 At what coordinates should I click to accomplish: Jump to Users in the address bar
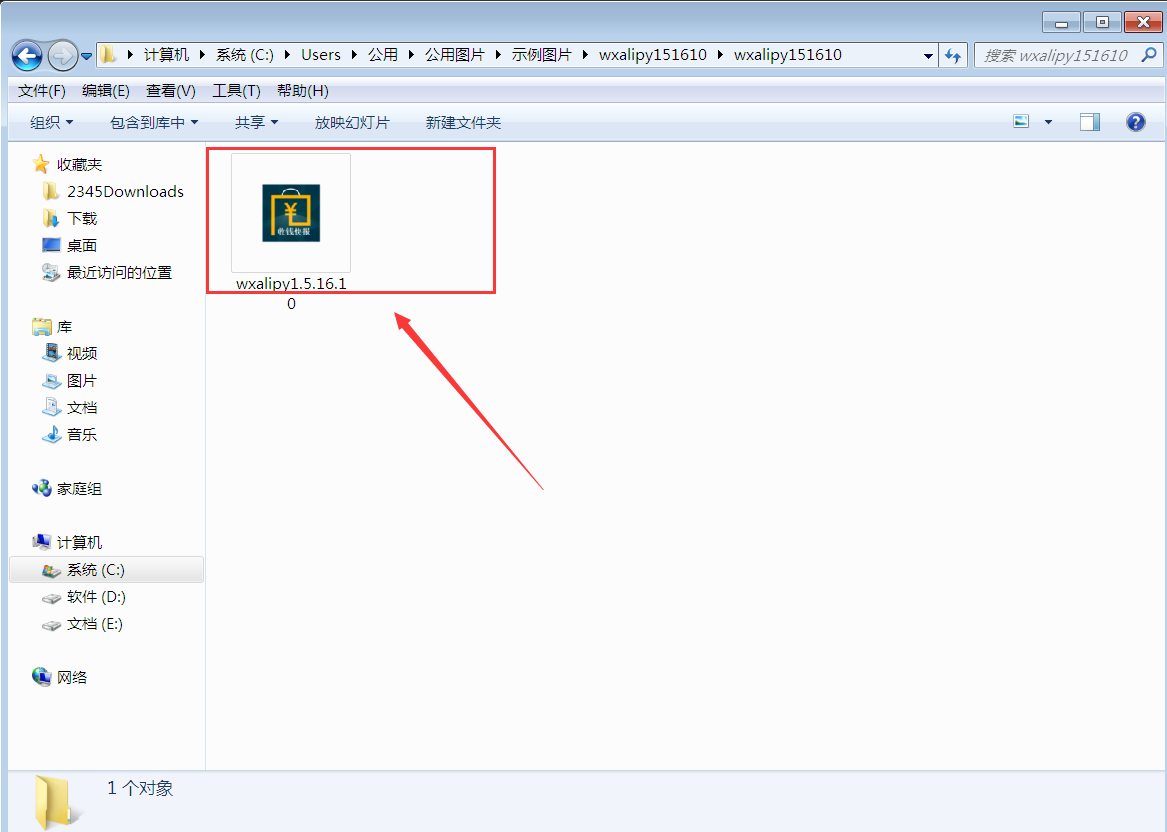pyautogui.click(x=321, y=55)
